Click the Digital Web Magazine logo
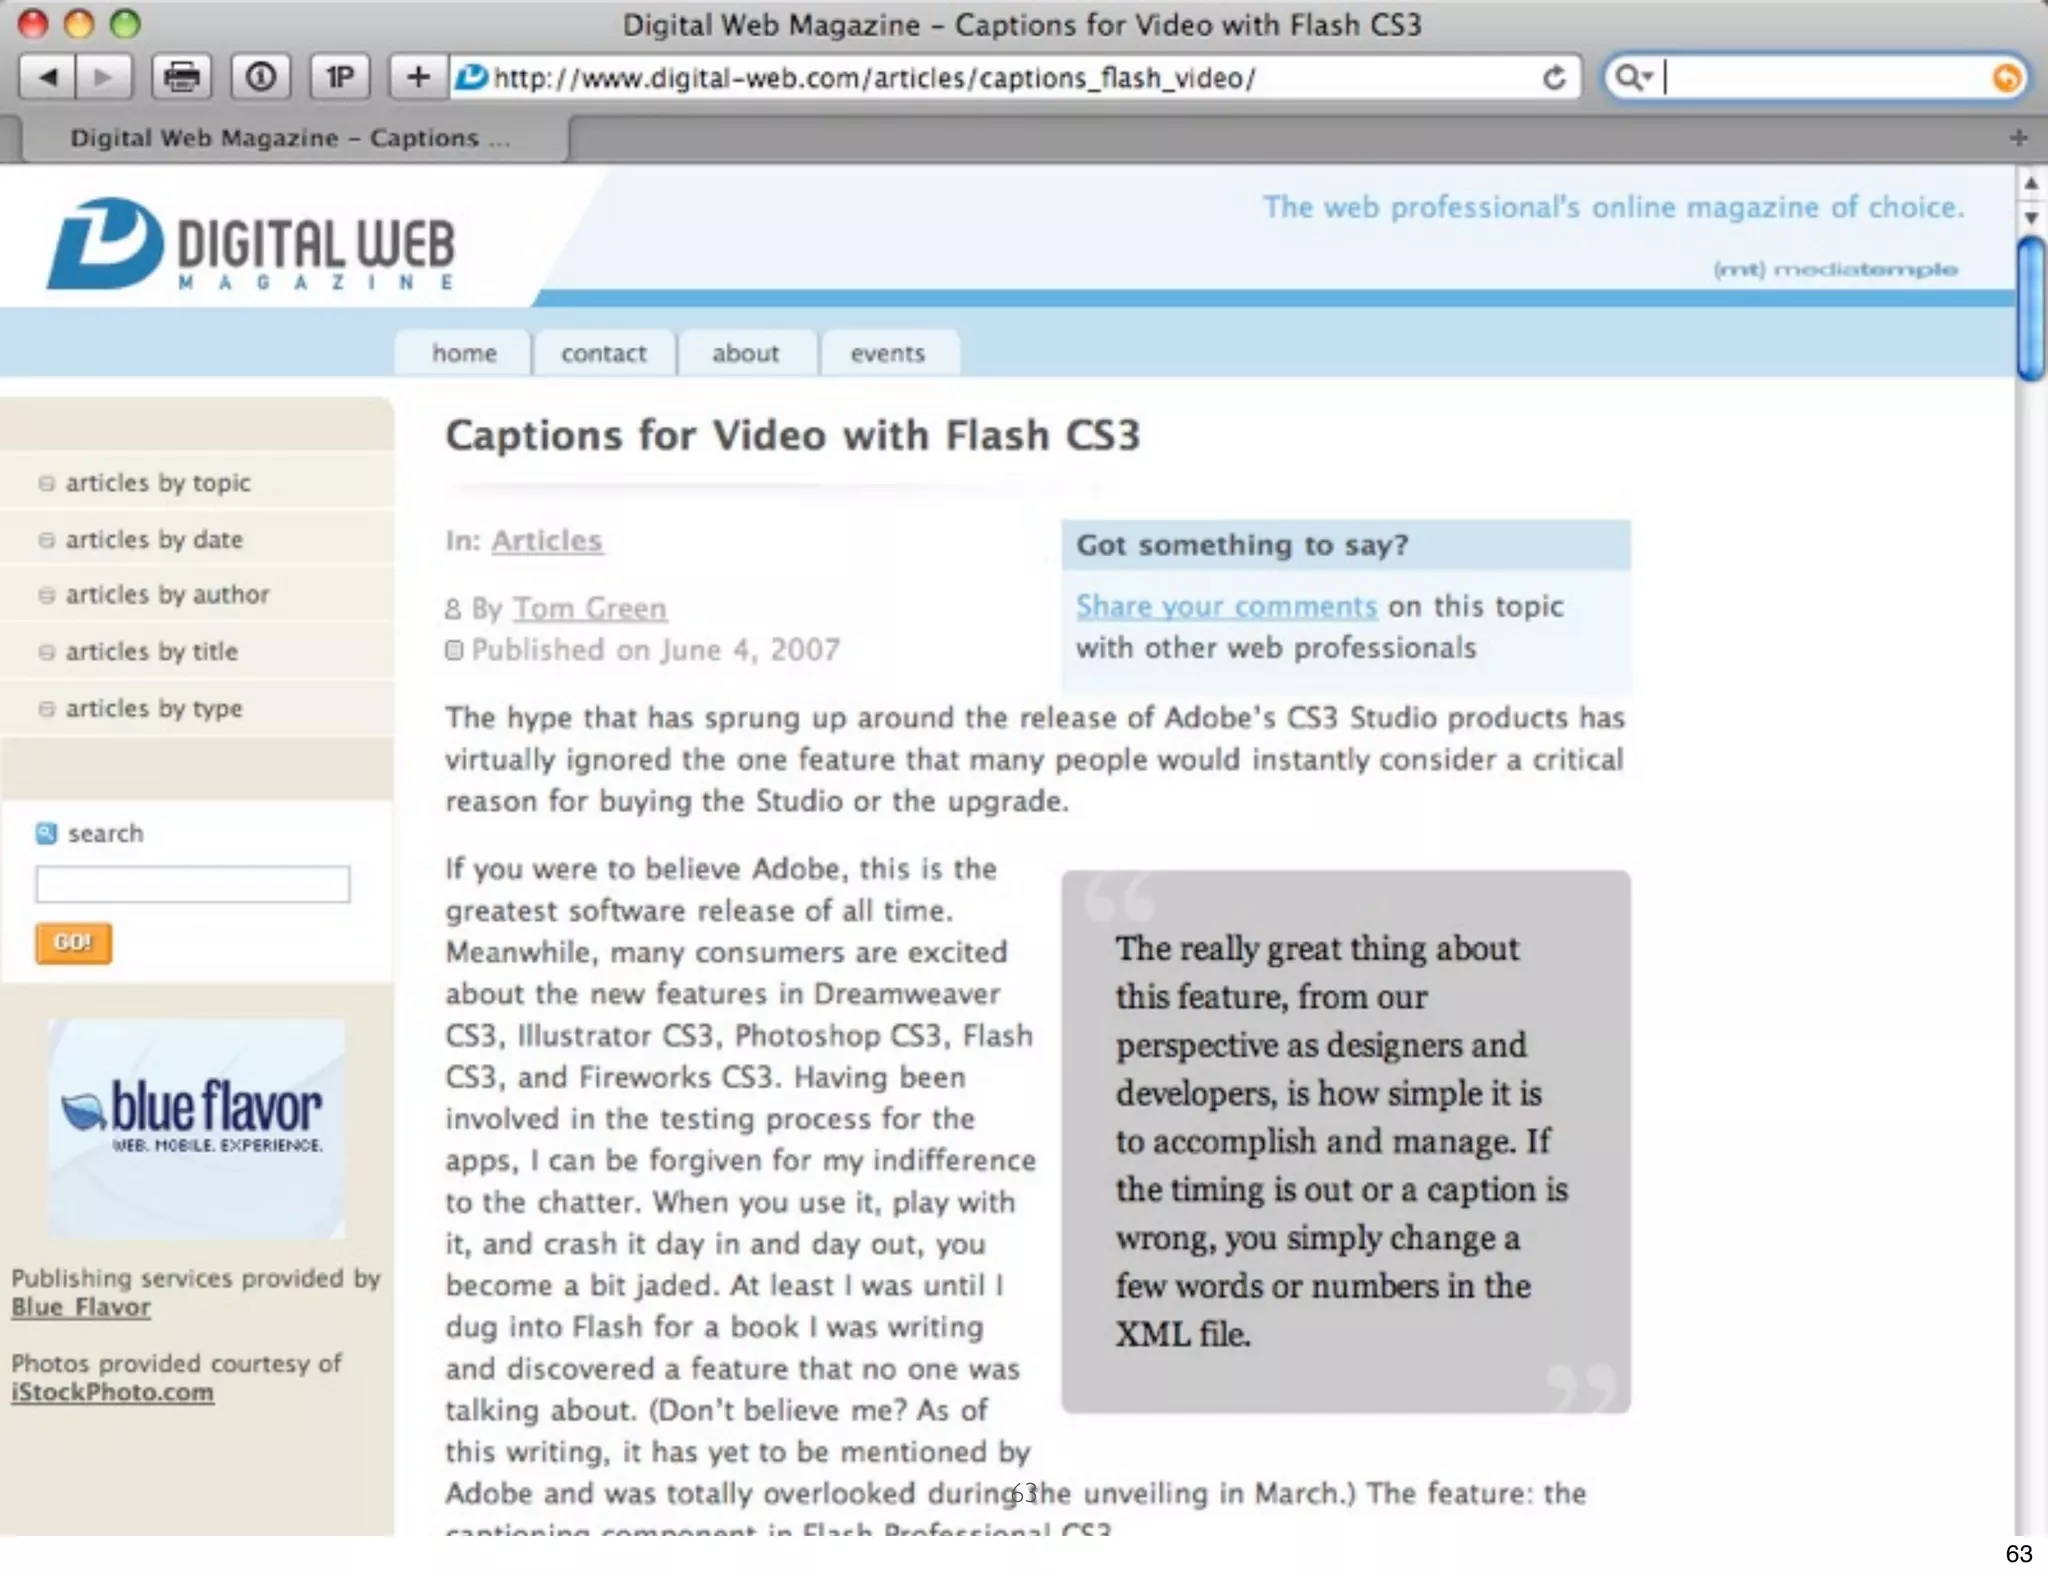Viewport: 2048px width, 1576px height. (x=251, y=245)
